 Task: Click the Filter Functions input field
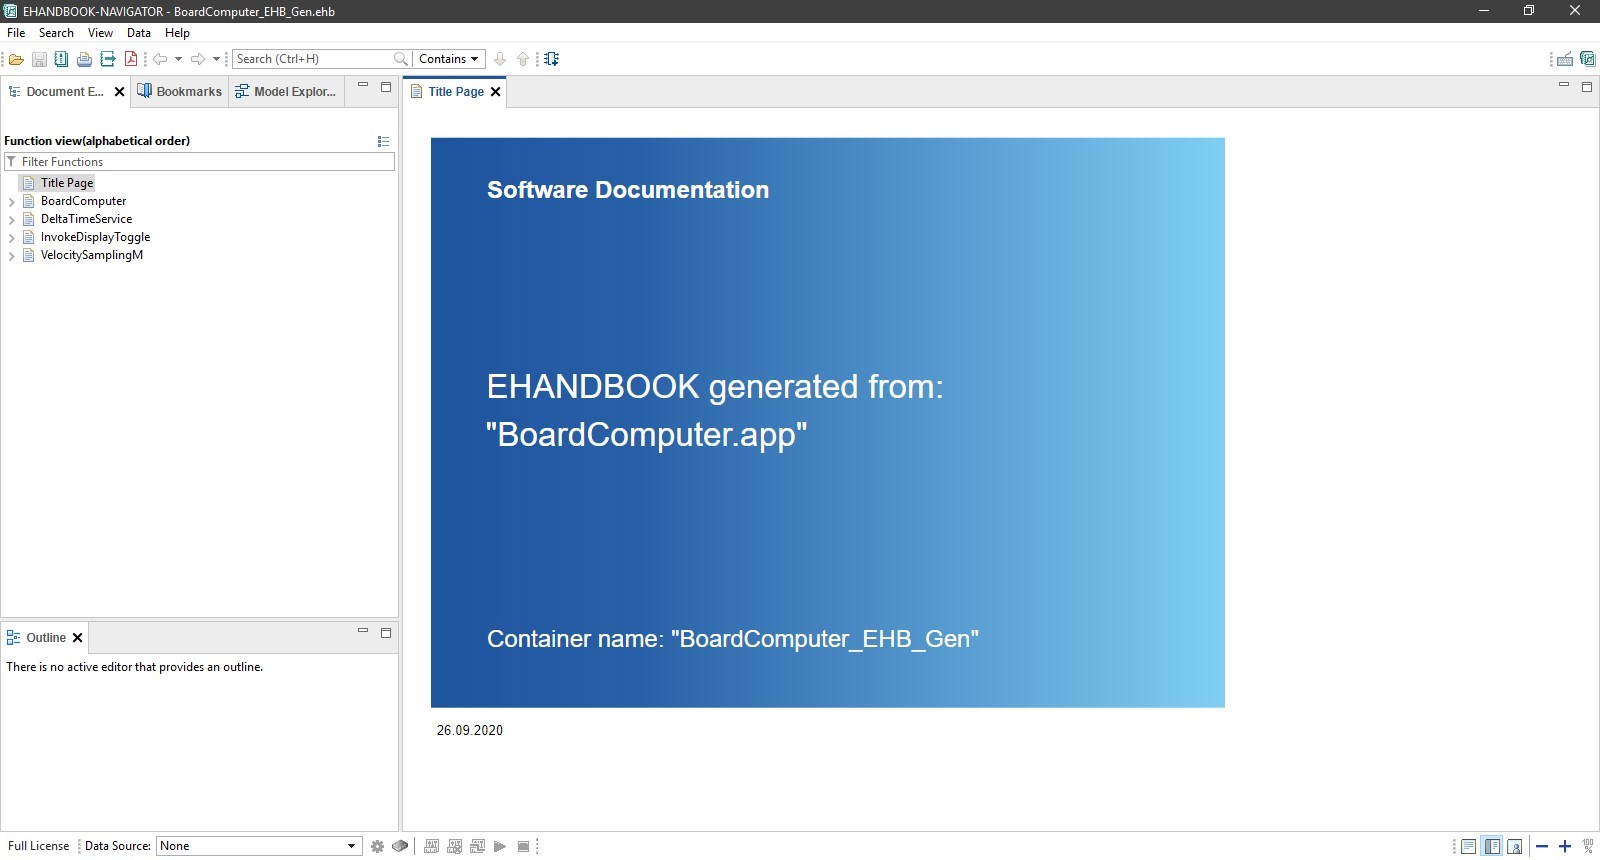tap(205, 162)
